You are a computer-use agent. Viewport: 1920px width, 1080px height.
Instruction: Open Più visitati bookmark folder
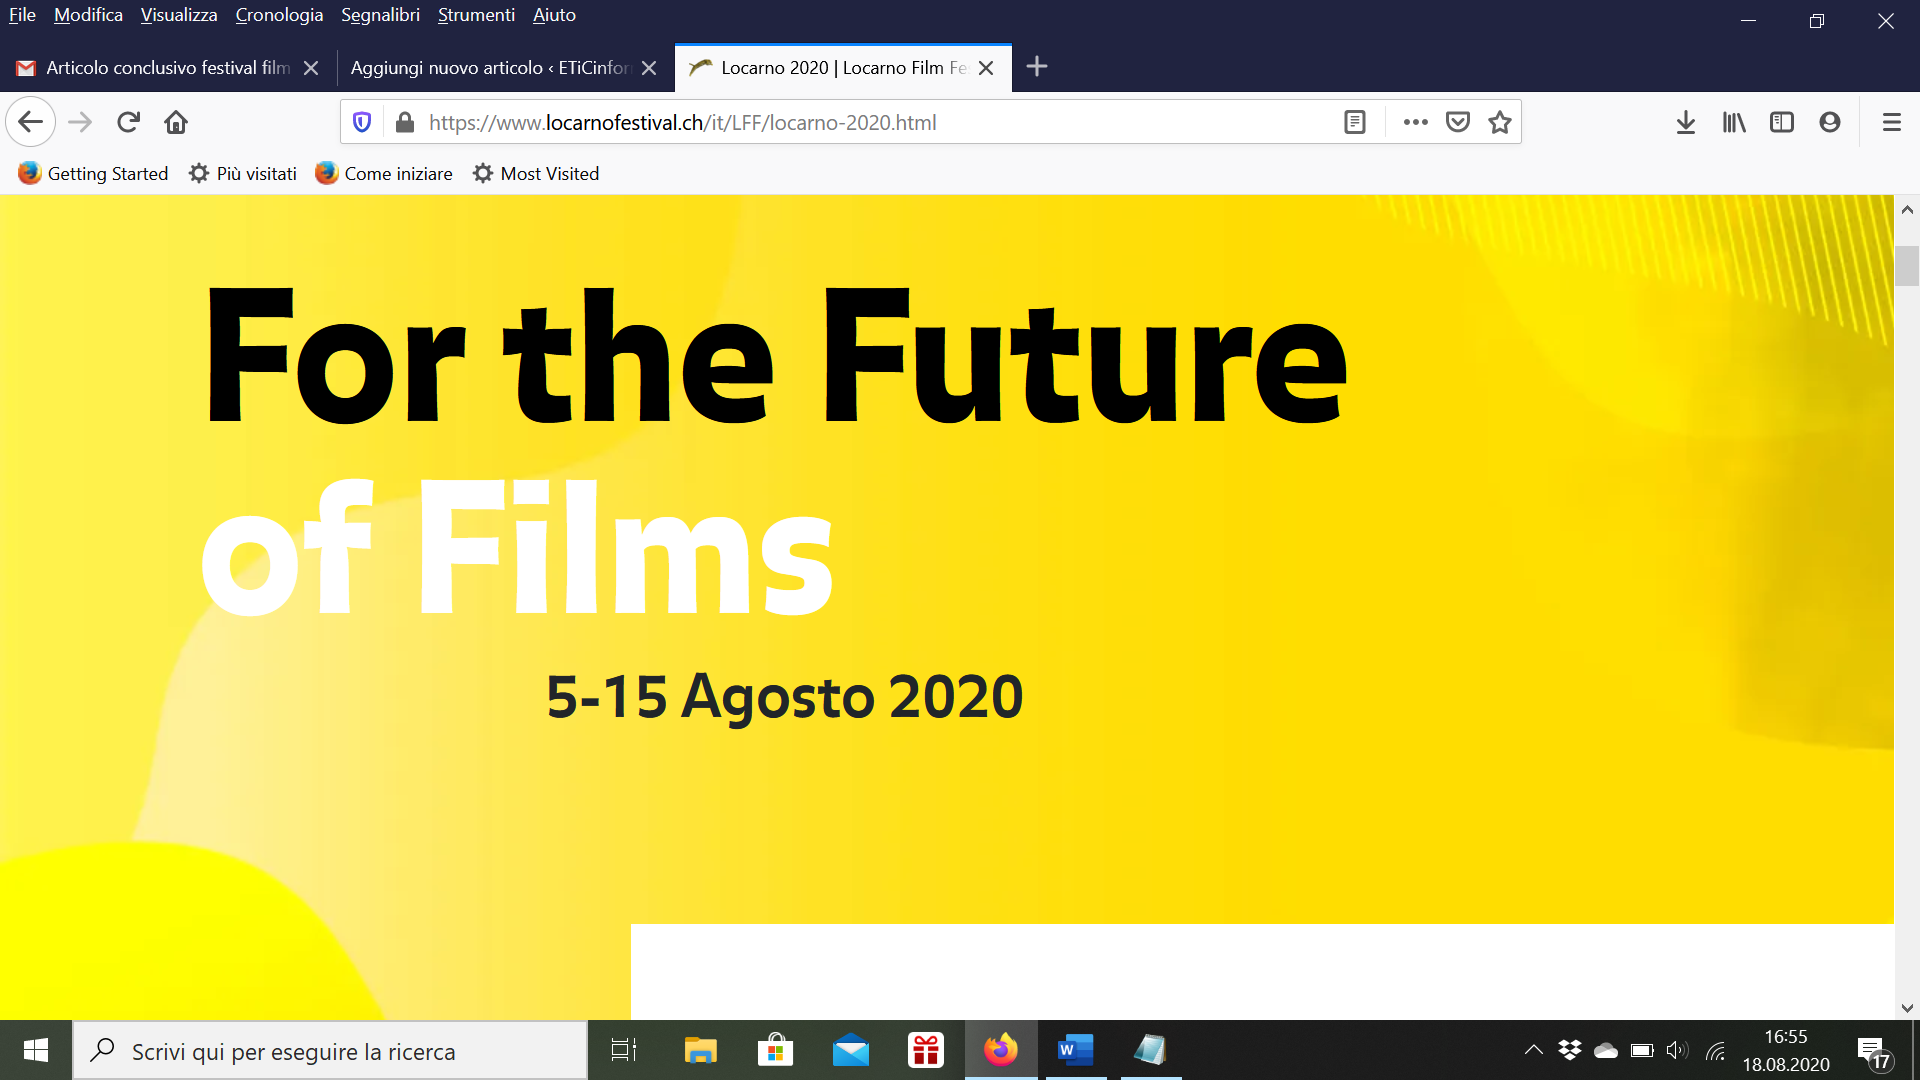click(243, 174)
